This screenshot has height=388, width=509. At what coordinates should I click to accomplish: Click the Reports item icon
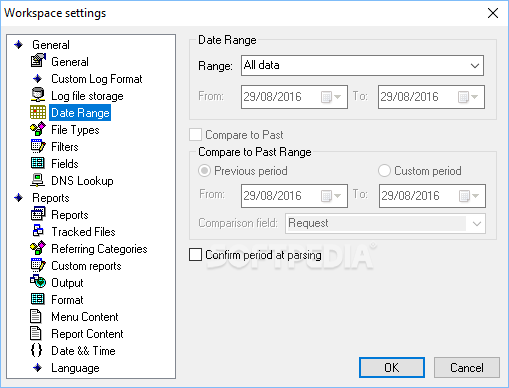click(x=38, y=214)
